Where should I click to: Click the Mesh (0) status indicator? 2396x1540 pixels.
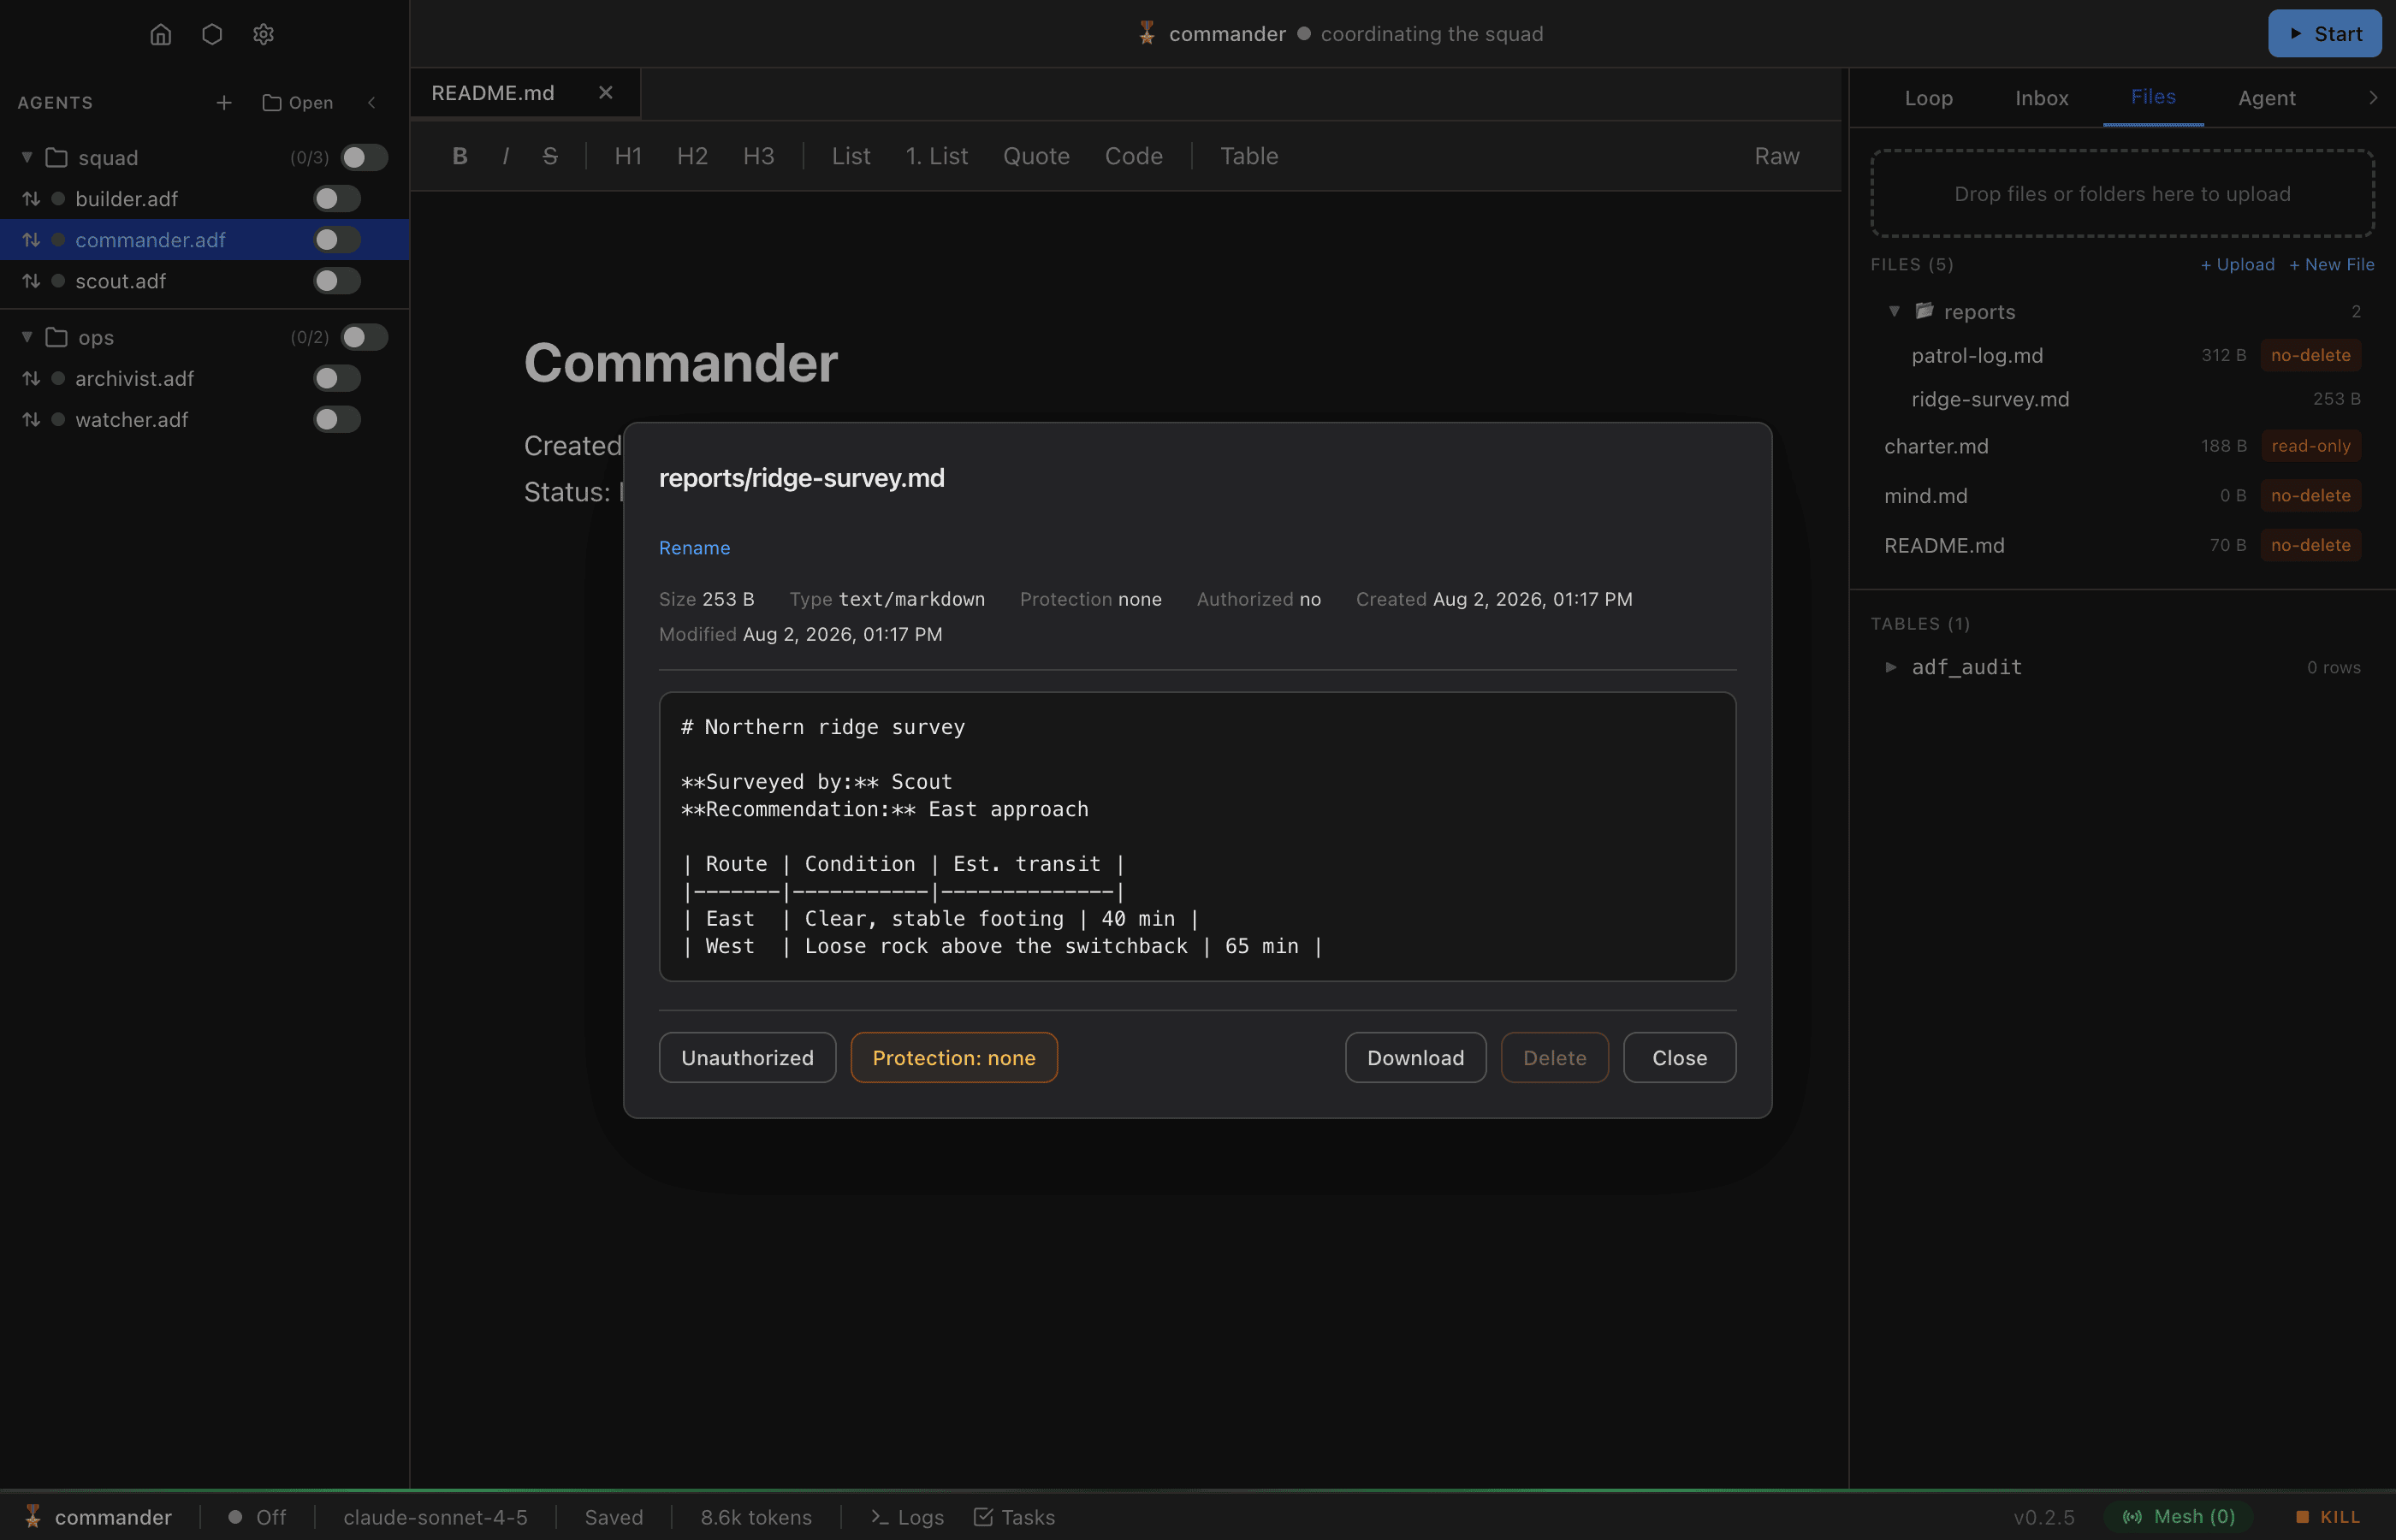click(x=2178, y=1516)
